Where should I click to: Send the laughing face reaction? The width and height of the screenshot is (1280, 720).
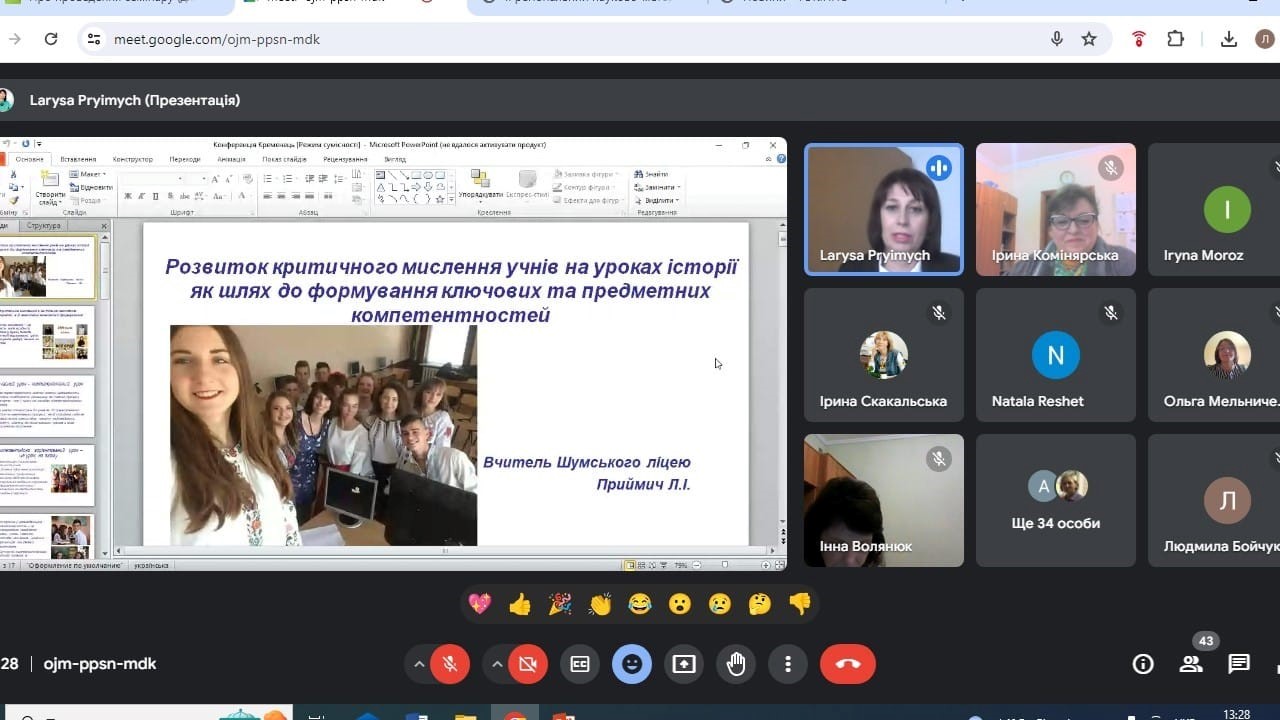pos(640,604)
